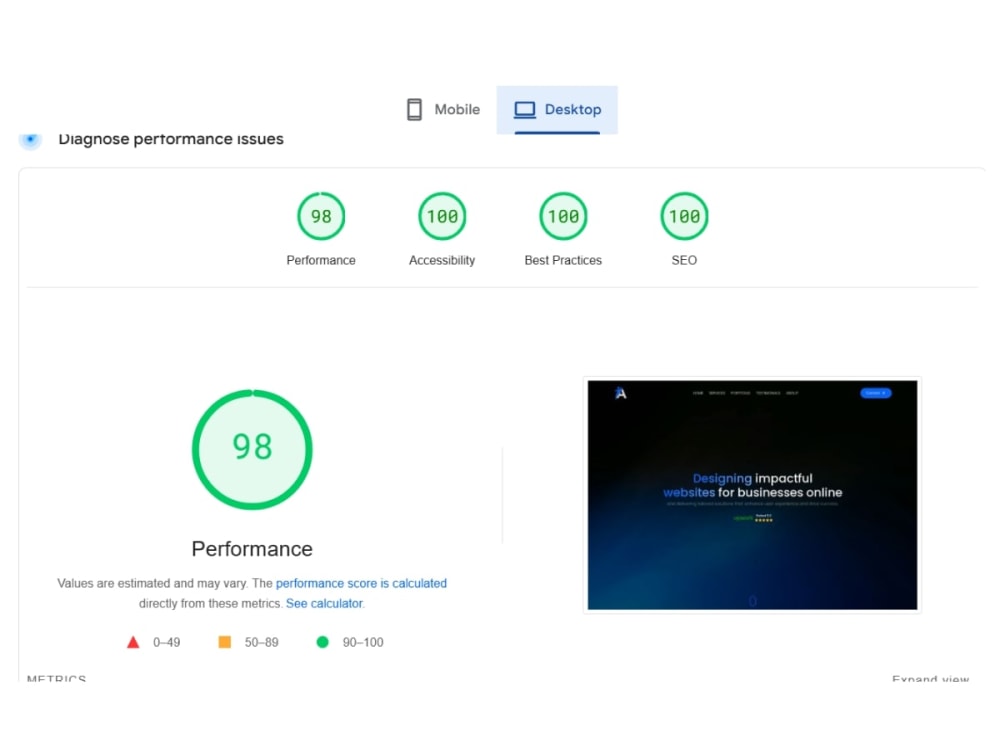
Task: Click the Best Practices 100 score gauge
Action: pyautogui.click(x=563, y=216)
